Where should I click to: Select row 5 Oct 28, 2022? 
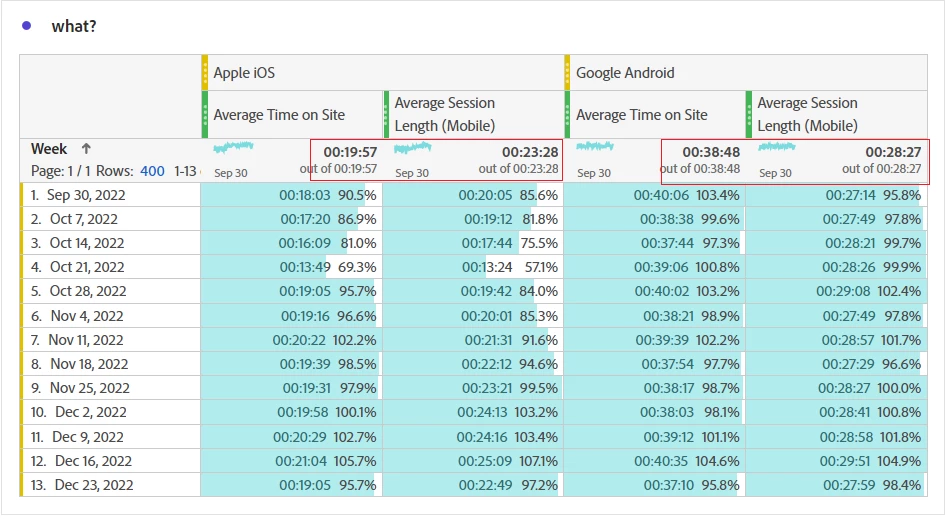110,291
